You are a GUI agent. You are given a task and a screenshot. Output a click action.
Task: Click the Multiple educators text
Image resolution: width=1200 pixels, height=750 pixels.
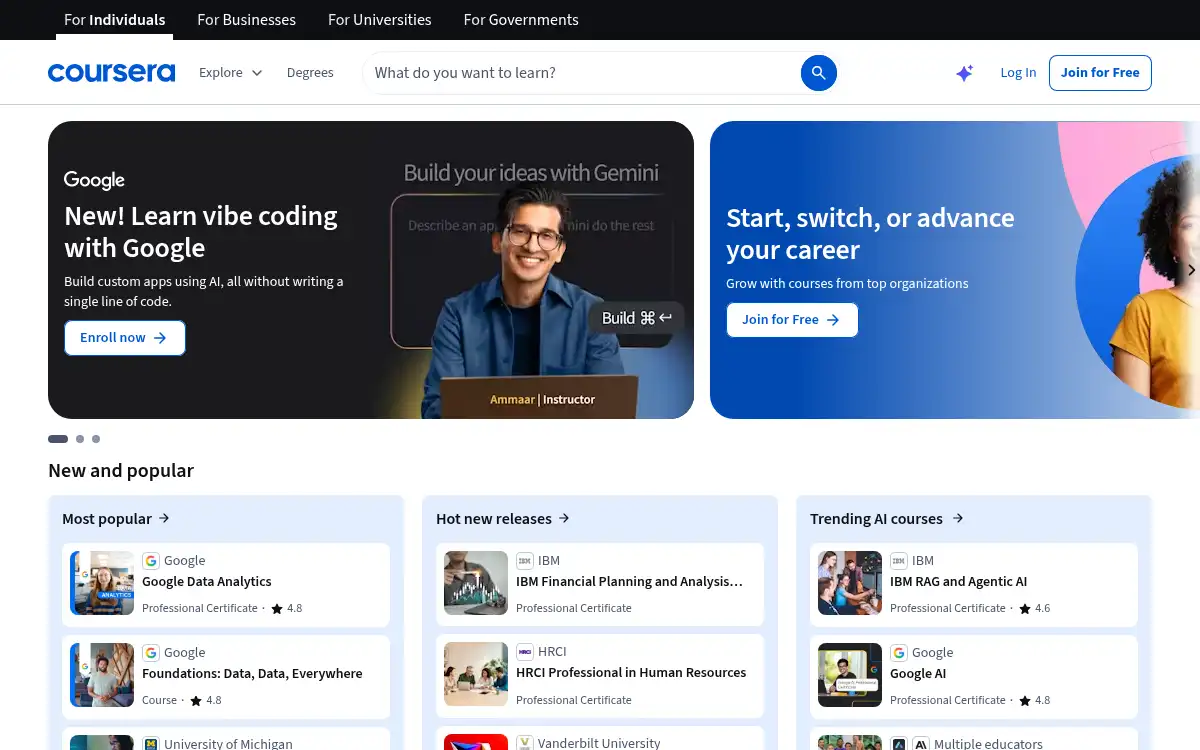(x=988, y=744)
